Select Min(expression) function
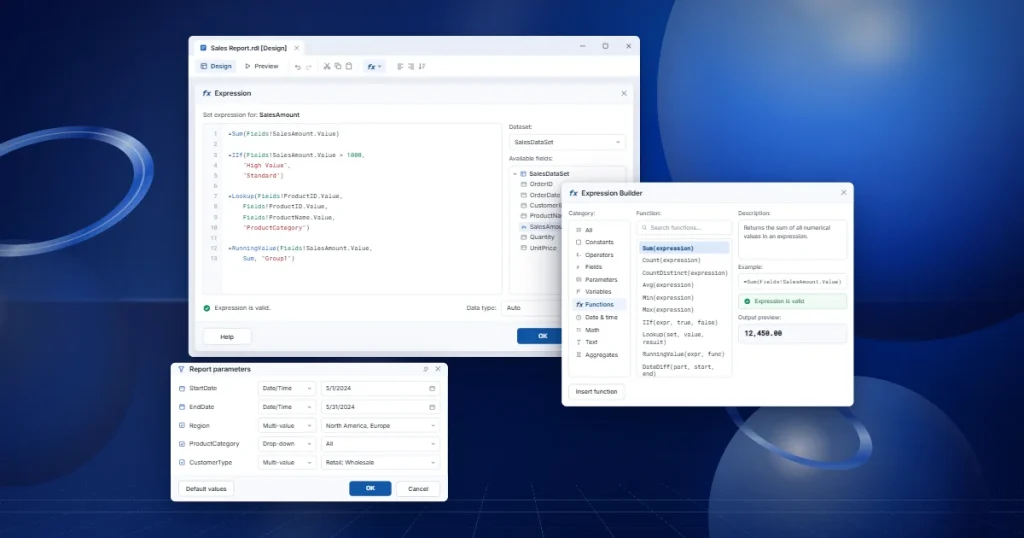1024x538 pixels. pyautogui.click(x=667, y=298)
